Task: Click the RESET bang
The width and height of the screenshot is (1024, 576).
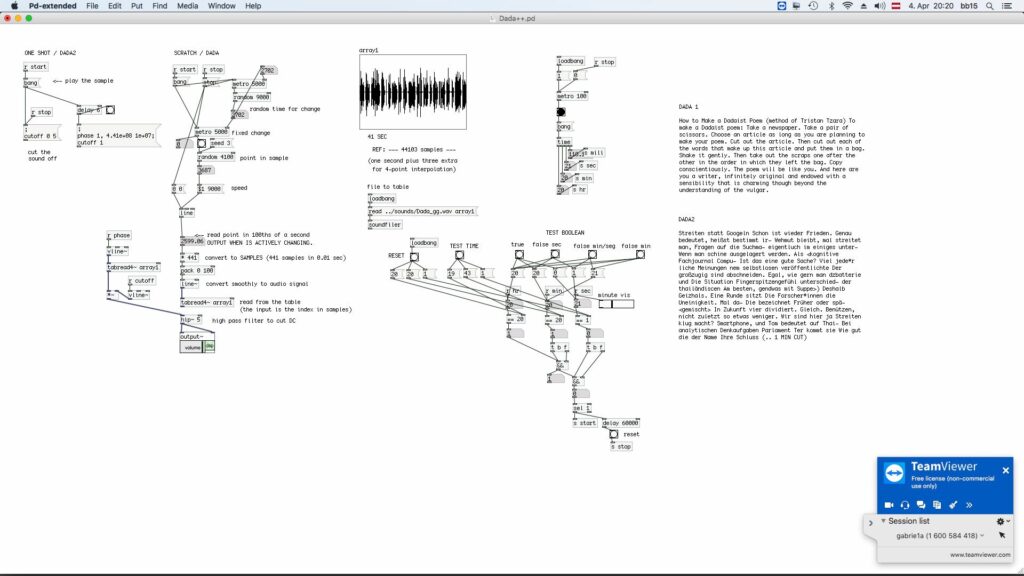Action: [414, 257]
